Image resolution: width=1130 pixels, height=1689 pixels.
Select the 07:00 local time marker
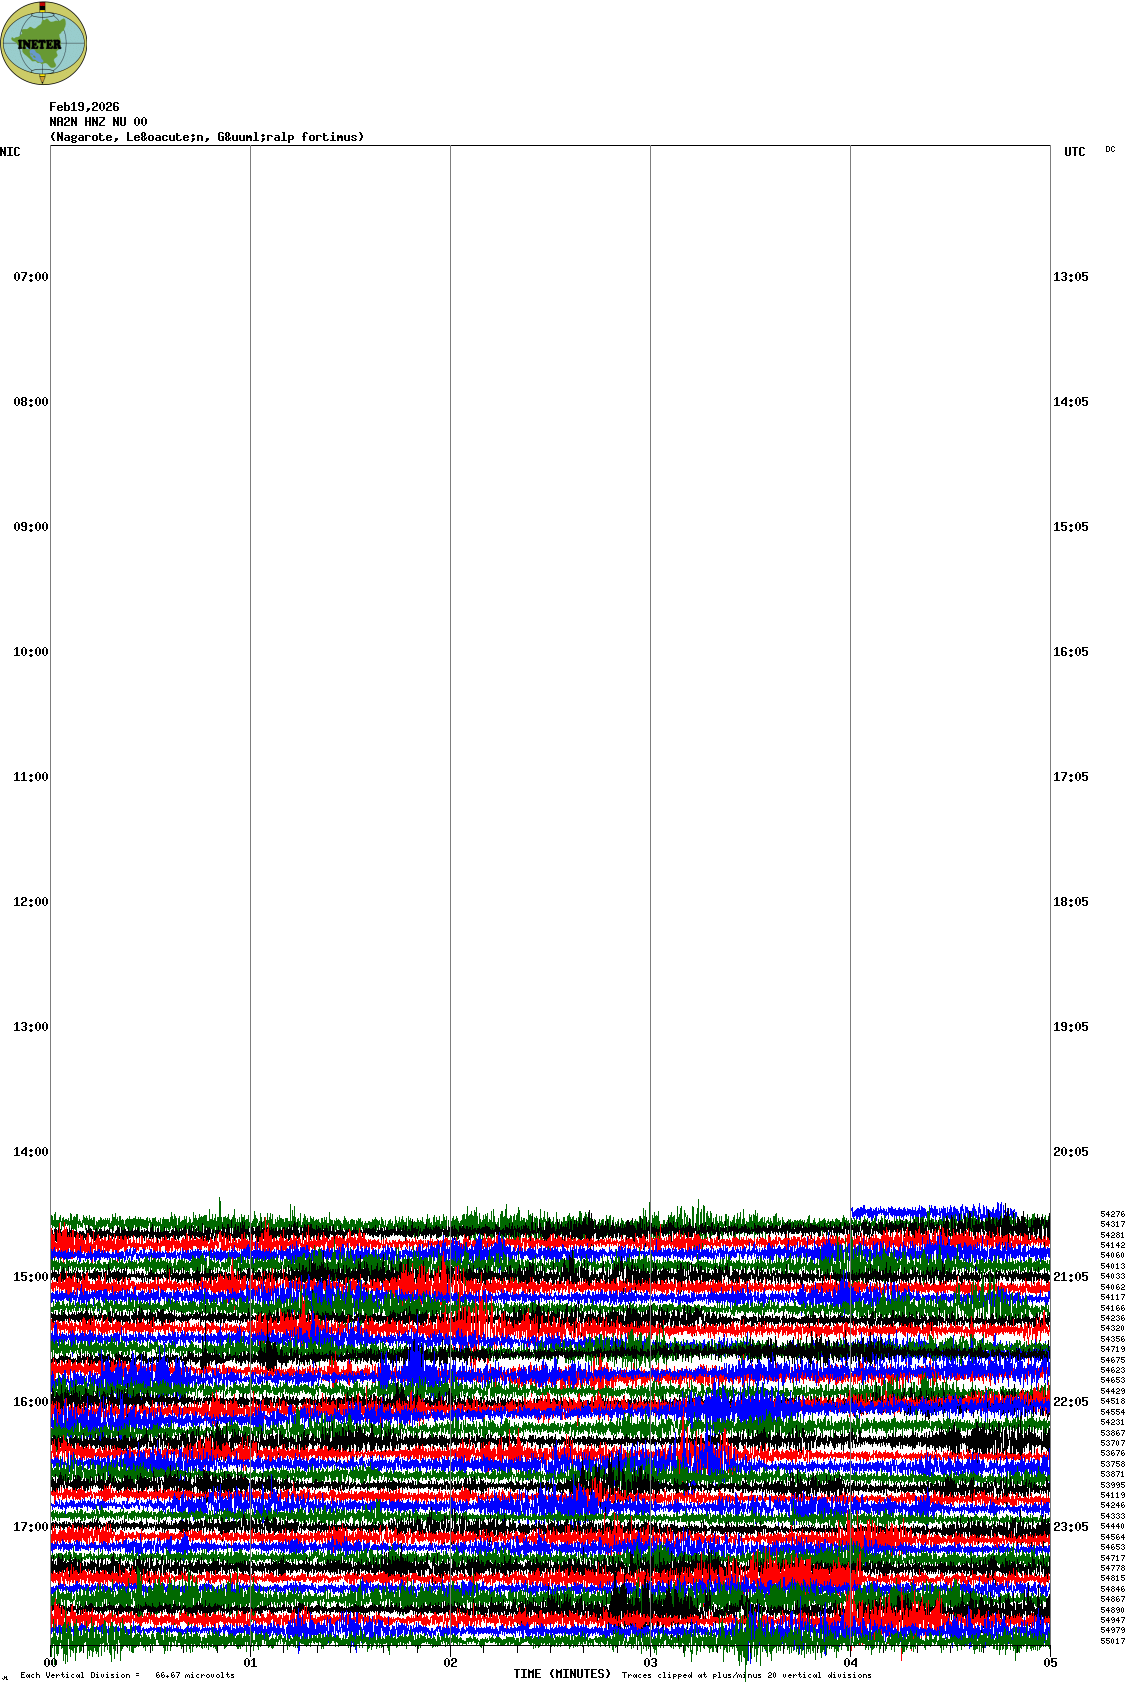[30, 277]
